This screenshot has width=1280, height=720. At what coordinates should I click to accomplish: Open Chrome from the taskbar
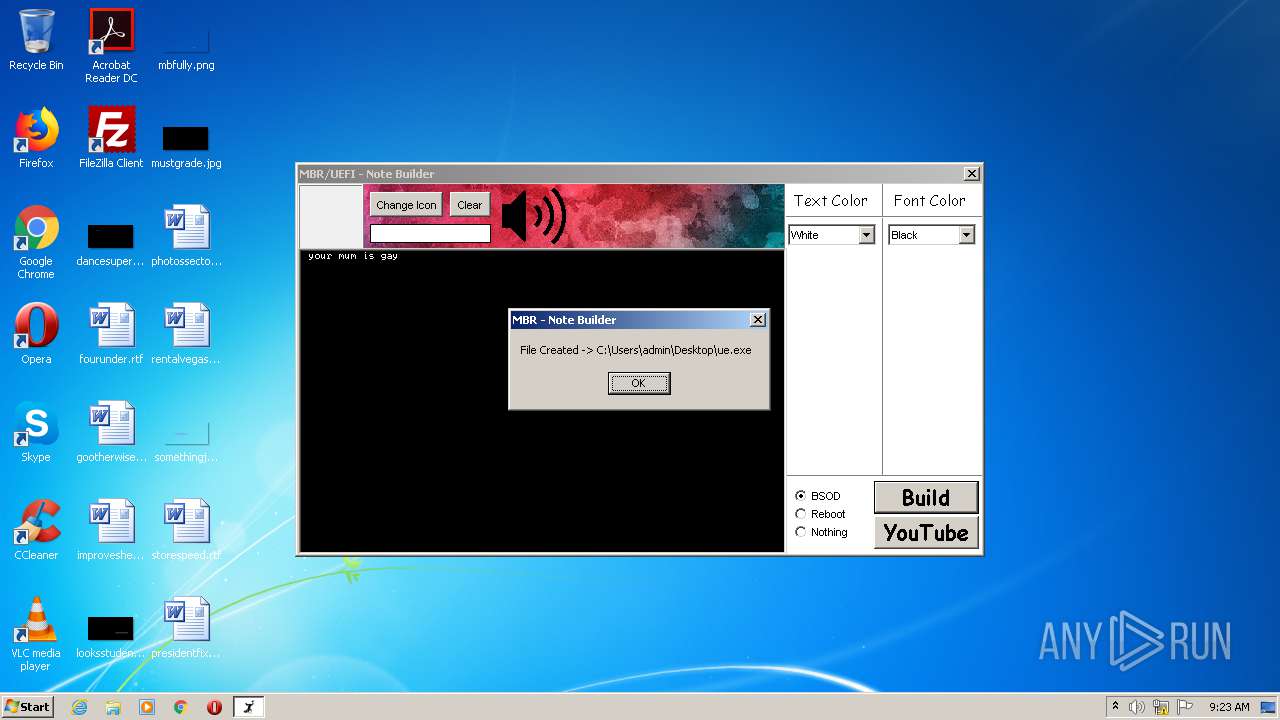pyautogui.click(x=181, y=707)
